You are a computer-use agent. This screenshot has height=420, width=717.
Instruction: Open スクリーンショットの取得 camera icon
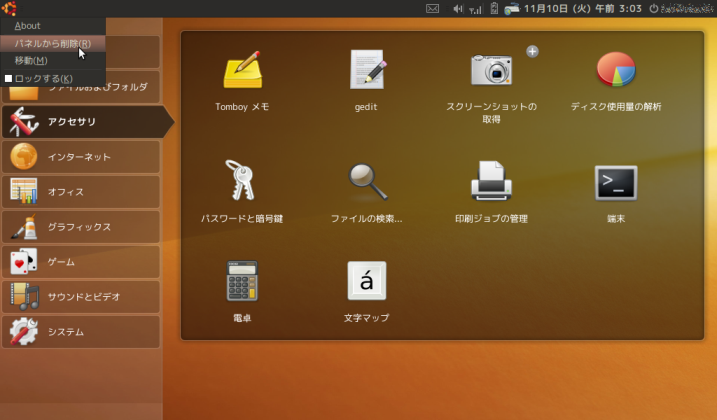click(492, 70)
